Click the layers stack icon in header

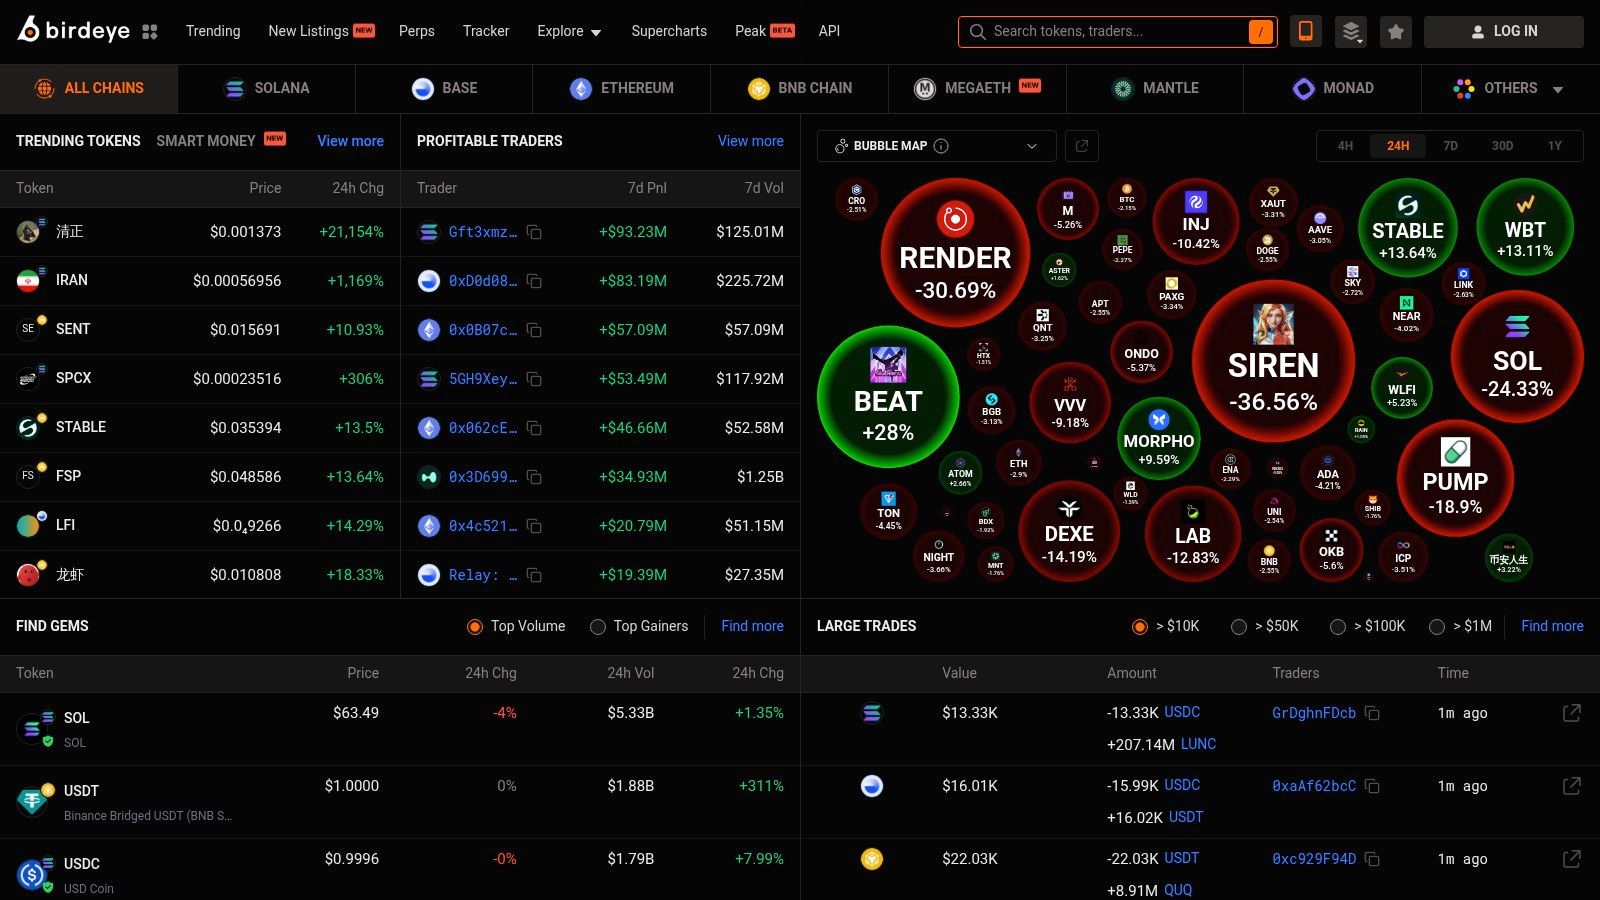click(1351, 31)
